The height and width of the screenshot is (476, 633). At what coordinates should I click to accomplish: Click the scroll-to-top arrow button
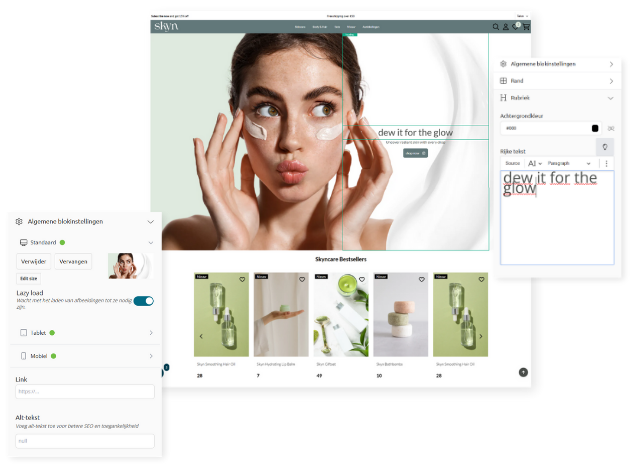[x=523, y=372]
